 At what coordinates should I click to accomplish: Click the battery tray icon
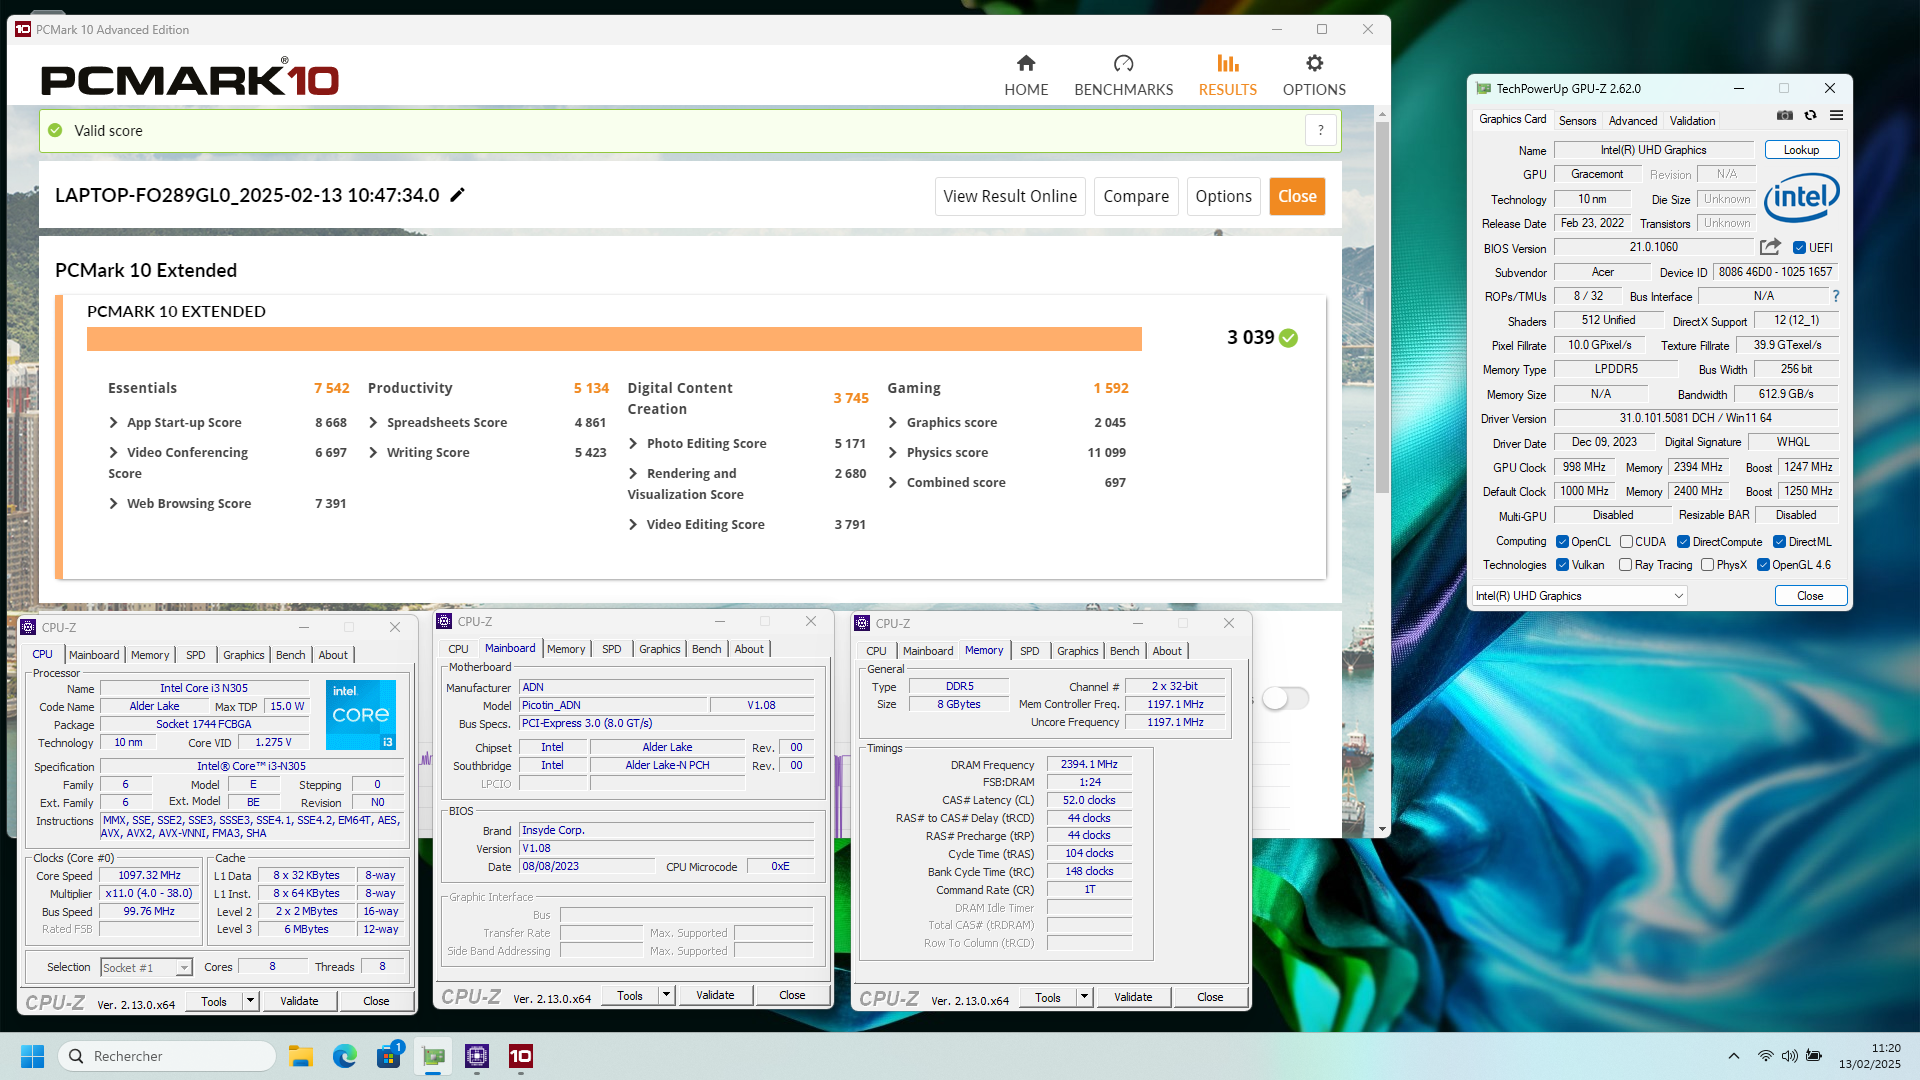pos(1813,1056)
